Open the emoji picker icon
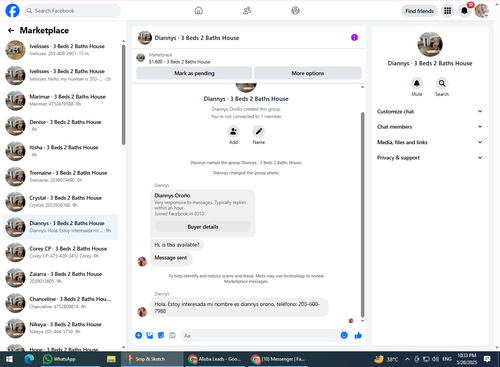Viewport: 500px width, 367px height. click(x=344, y=335)
